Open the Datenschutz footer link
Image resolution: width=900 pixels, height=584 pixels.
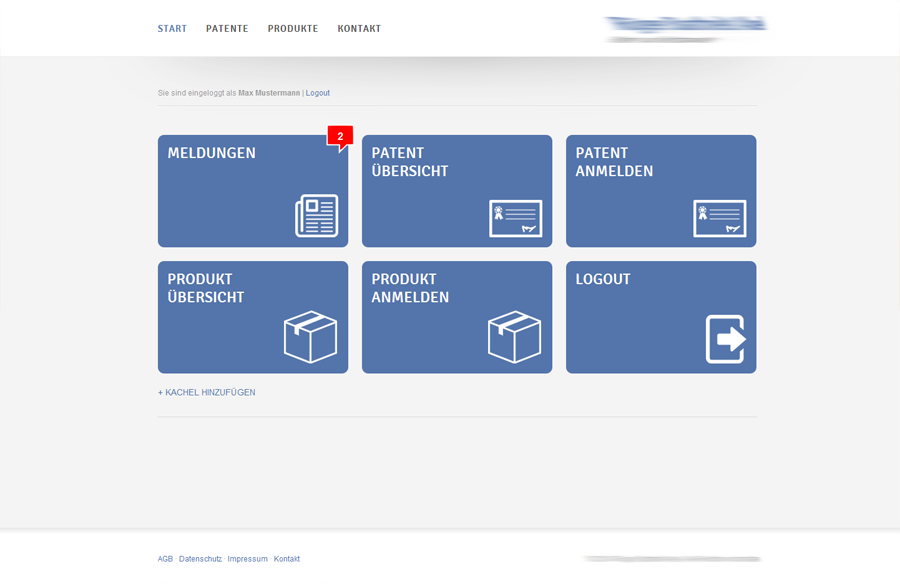[200, 559]
